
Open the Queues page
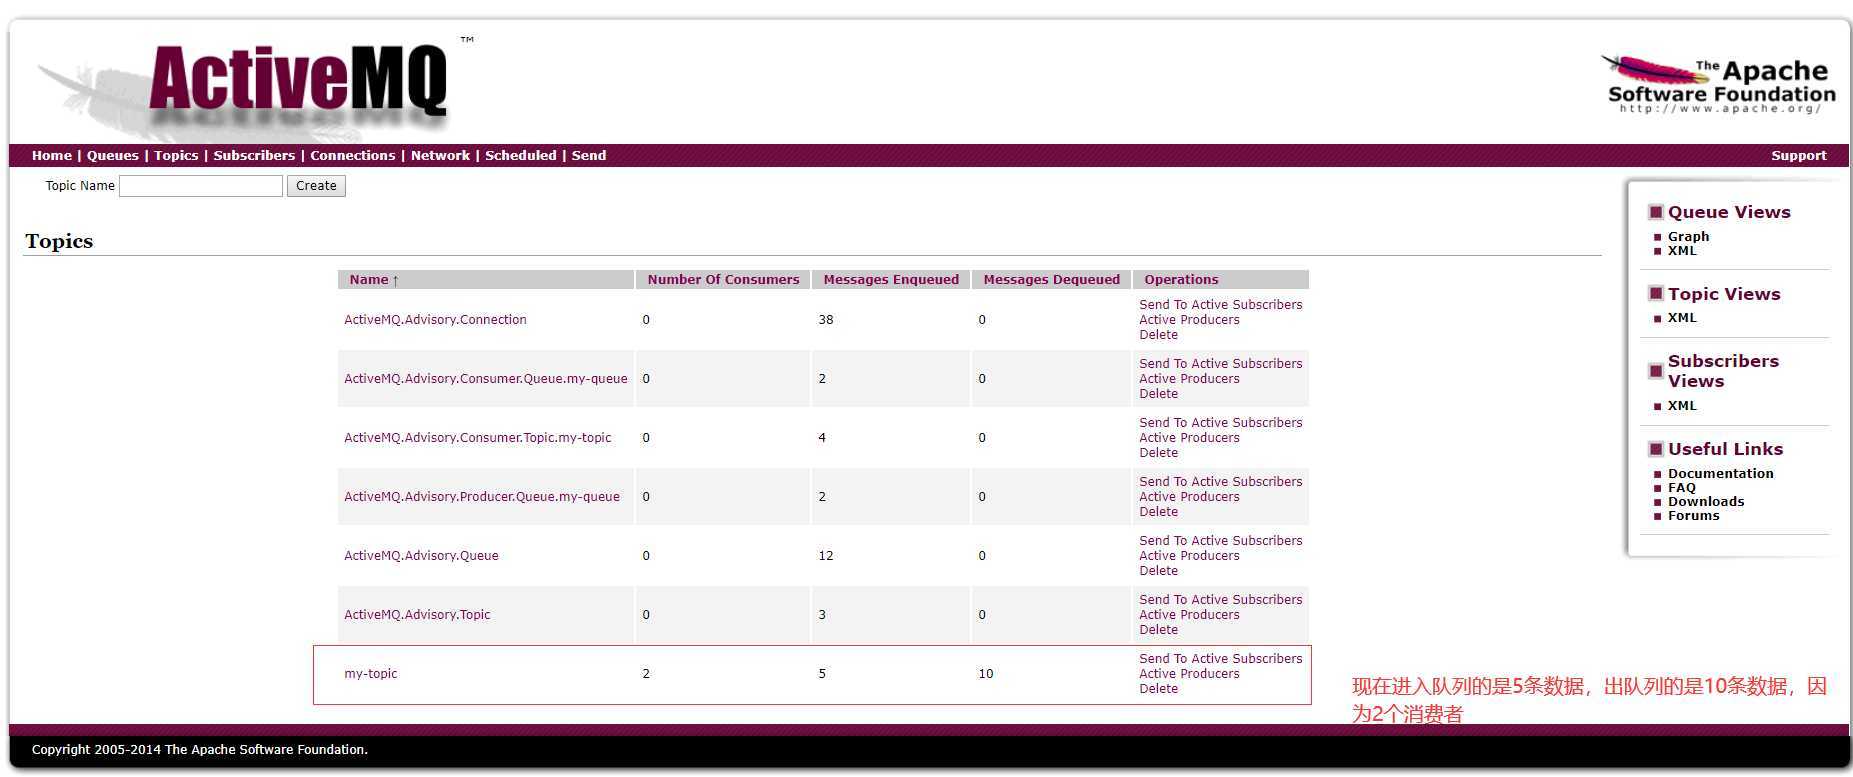113,155
